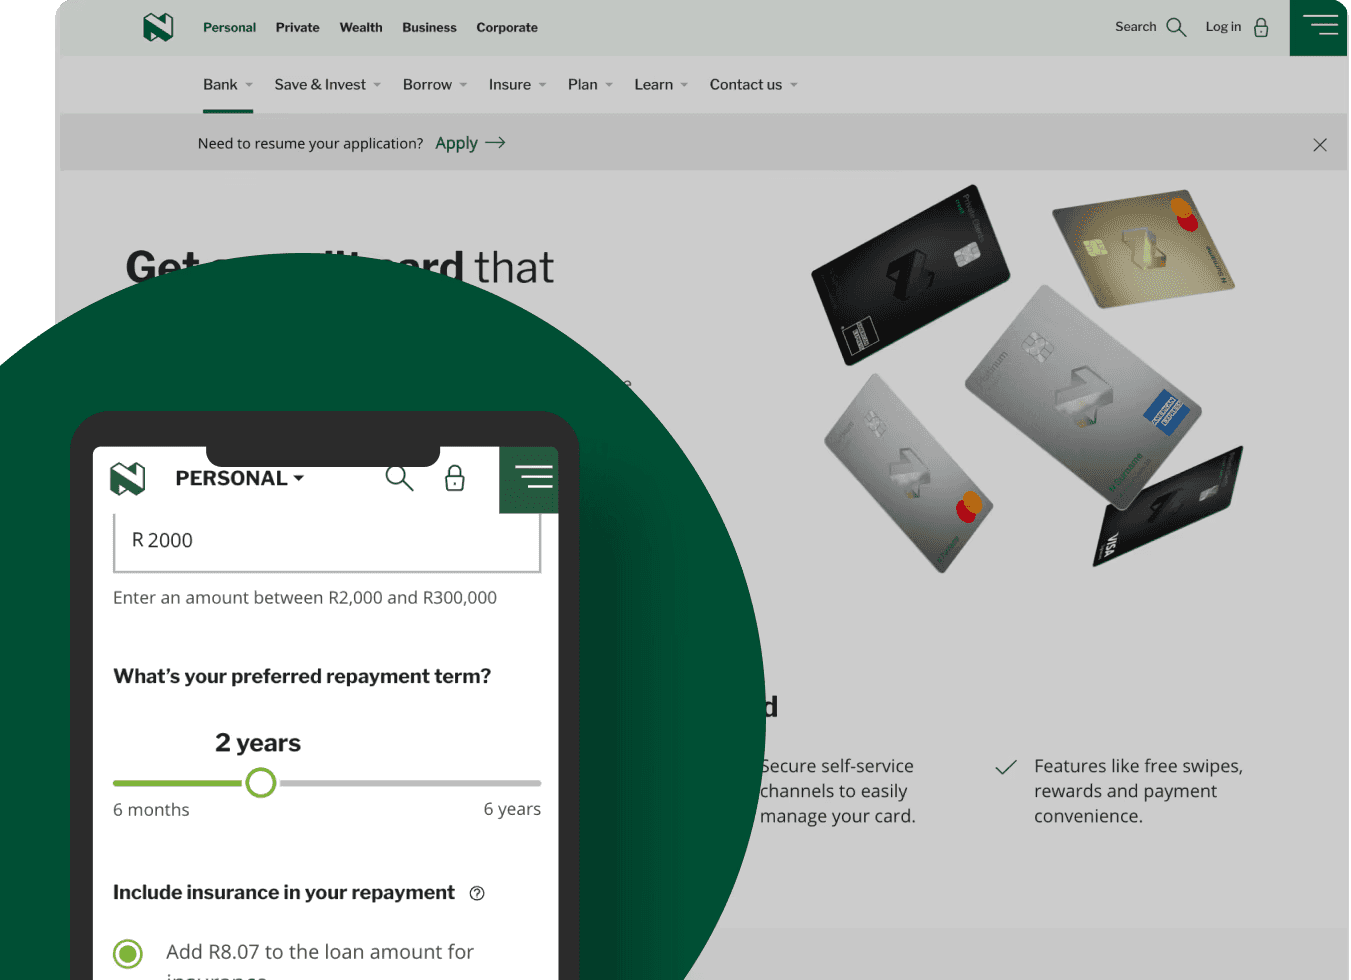The height and width of the screenshot is (980, 1351).
Task: Click the grey slider track toward 6 years
Action: [x=410, y=783]
